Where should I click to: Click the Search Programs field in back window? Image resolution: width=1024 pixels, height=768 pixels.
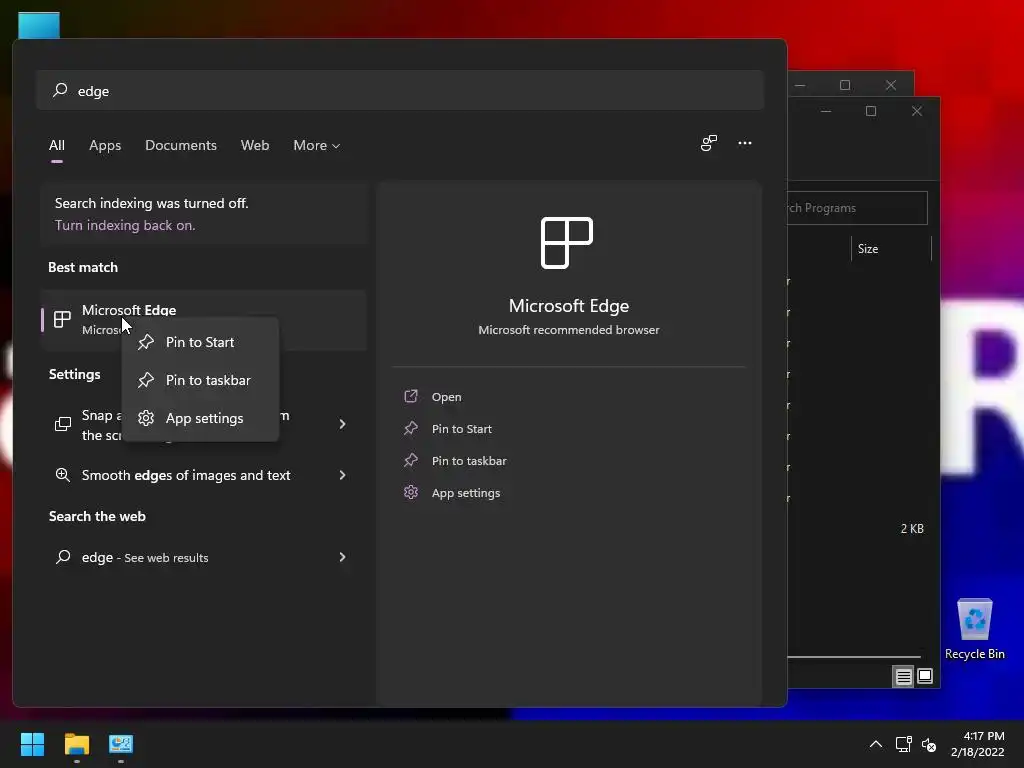point(857,208)
